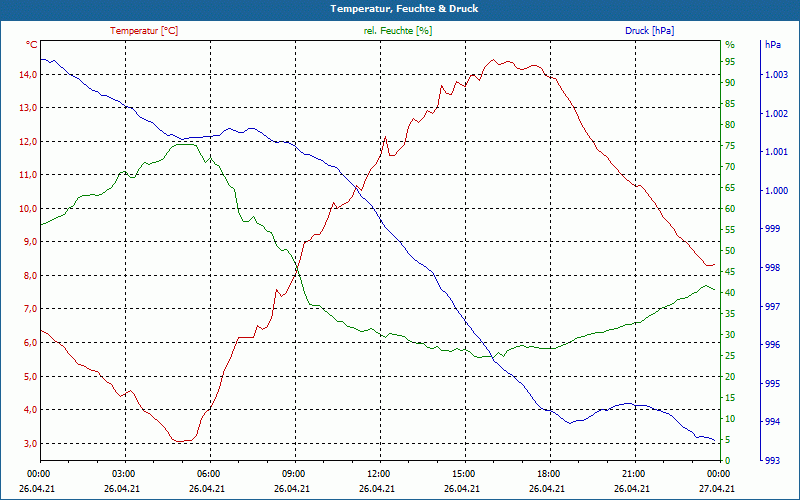
Task: Click the blue 996 pressure axis value
Action: click(773, 345)
